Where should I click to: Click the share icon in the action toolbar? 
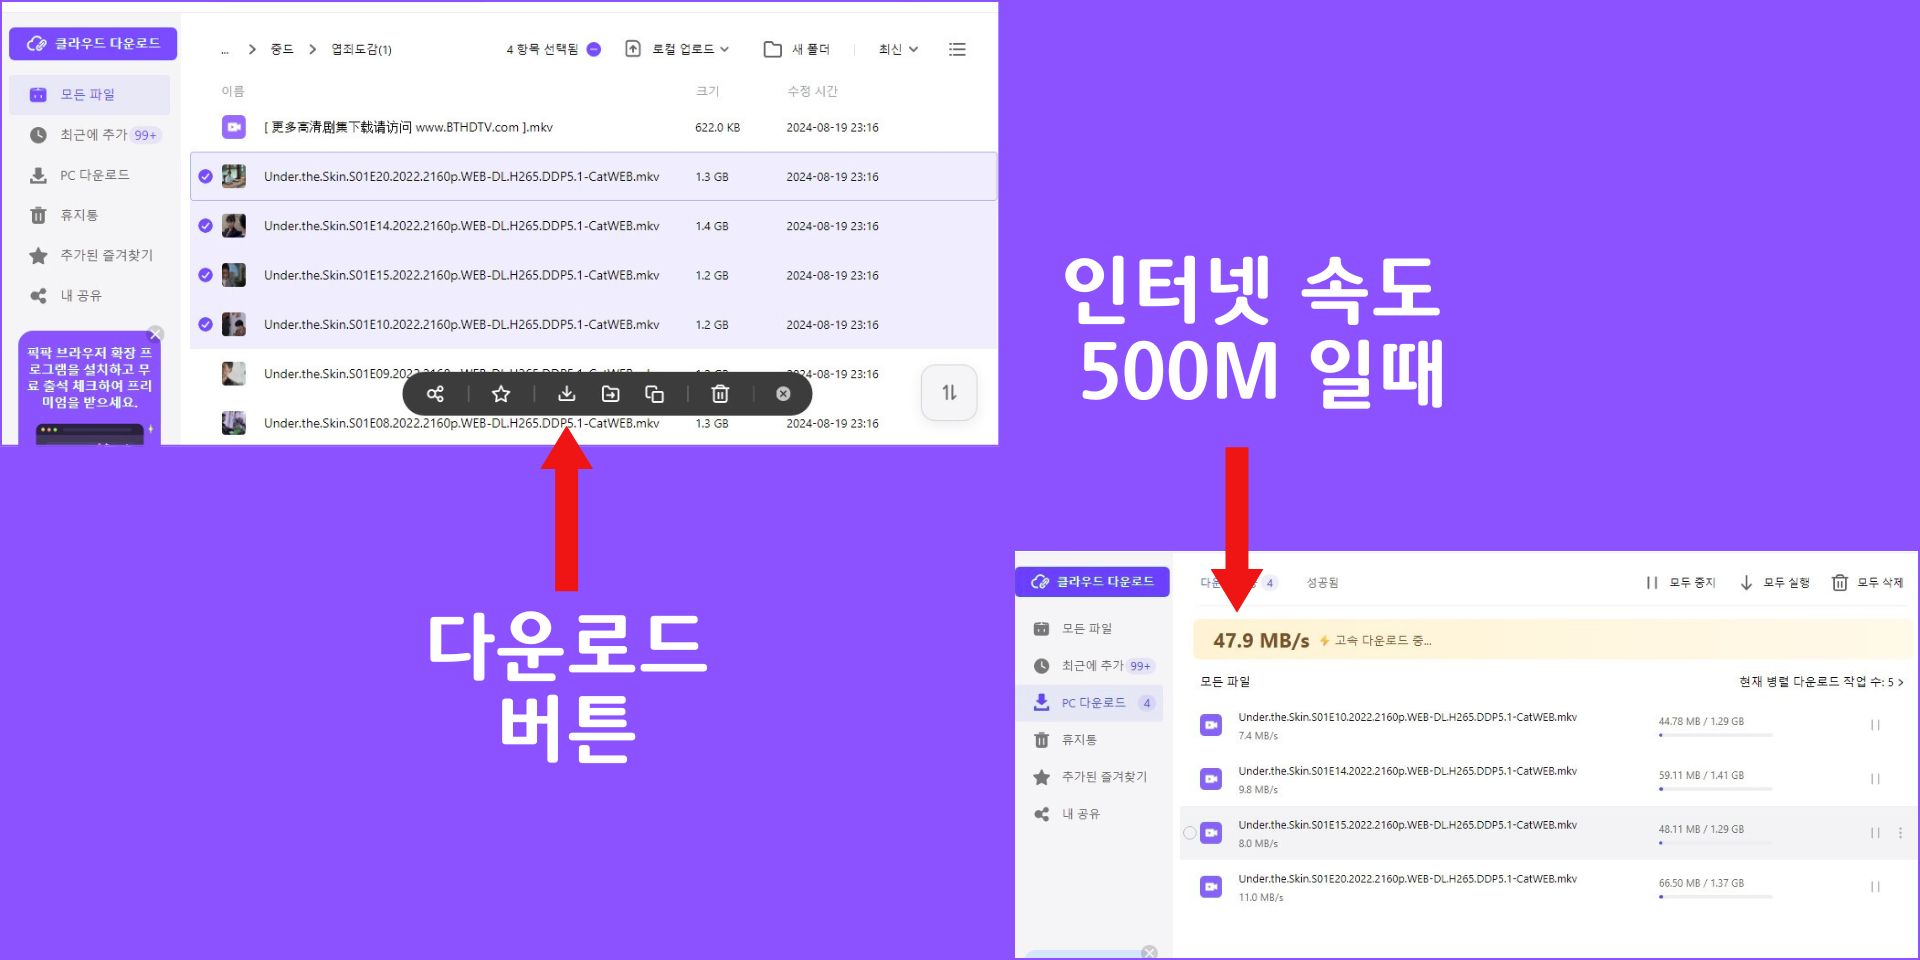point(435,393)
